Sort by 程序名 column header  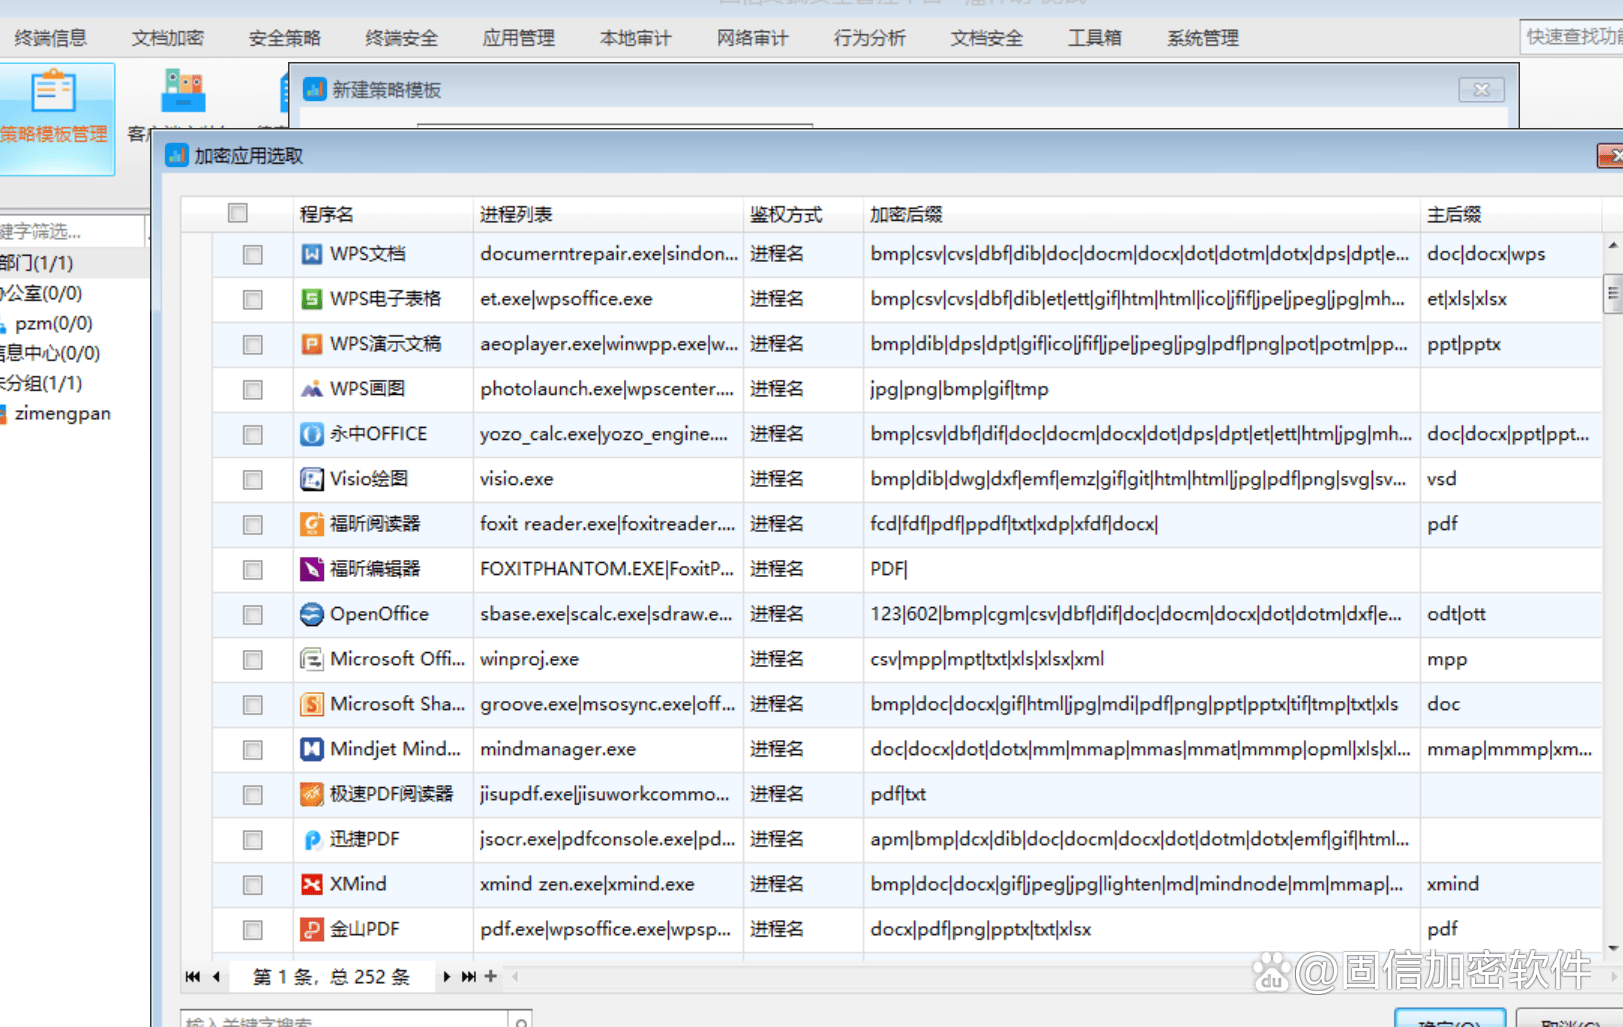point(326,214)
